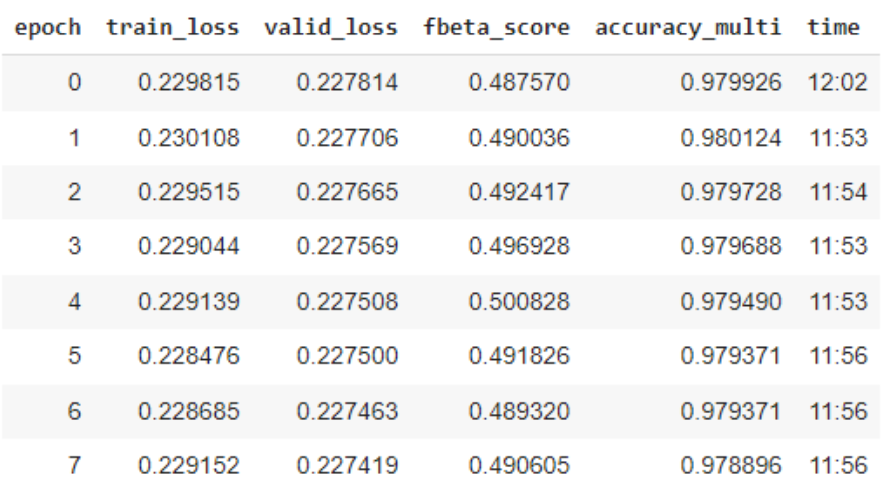The image size is (884, 488).
Task: Select train loss 0.228476 in epoch 5
Action: [189, 356]
